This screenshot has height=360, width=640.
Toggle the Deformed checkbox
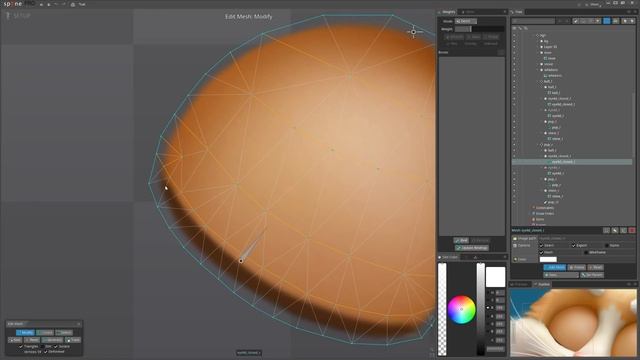pyautogui.click(x=46, y=351)
